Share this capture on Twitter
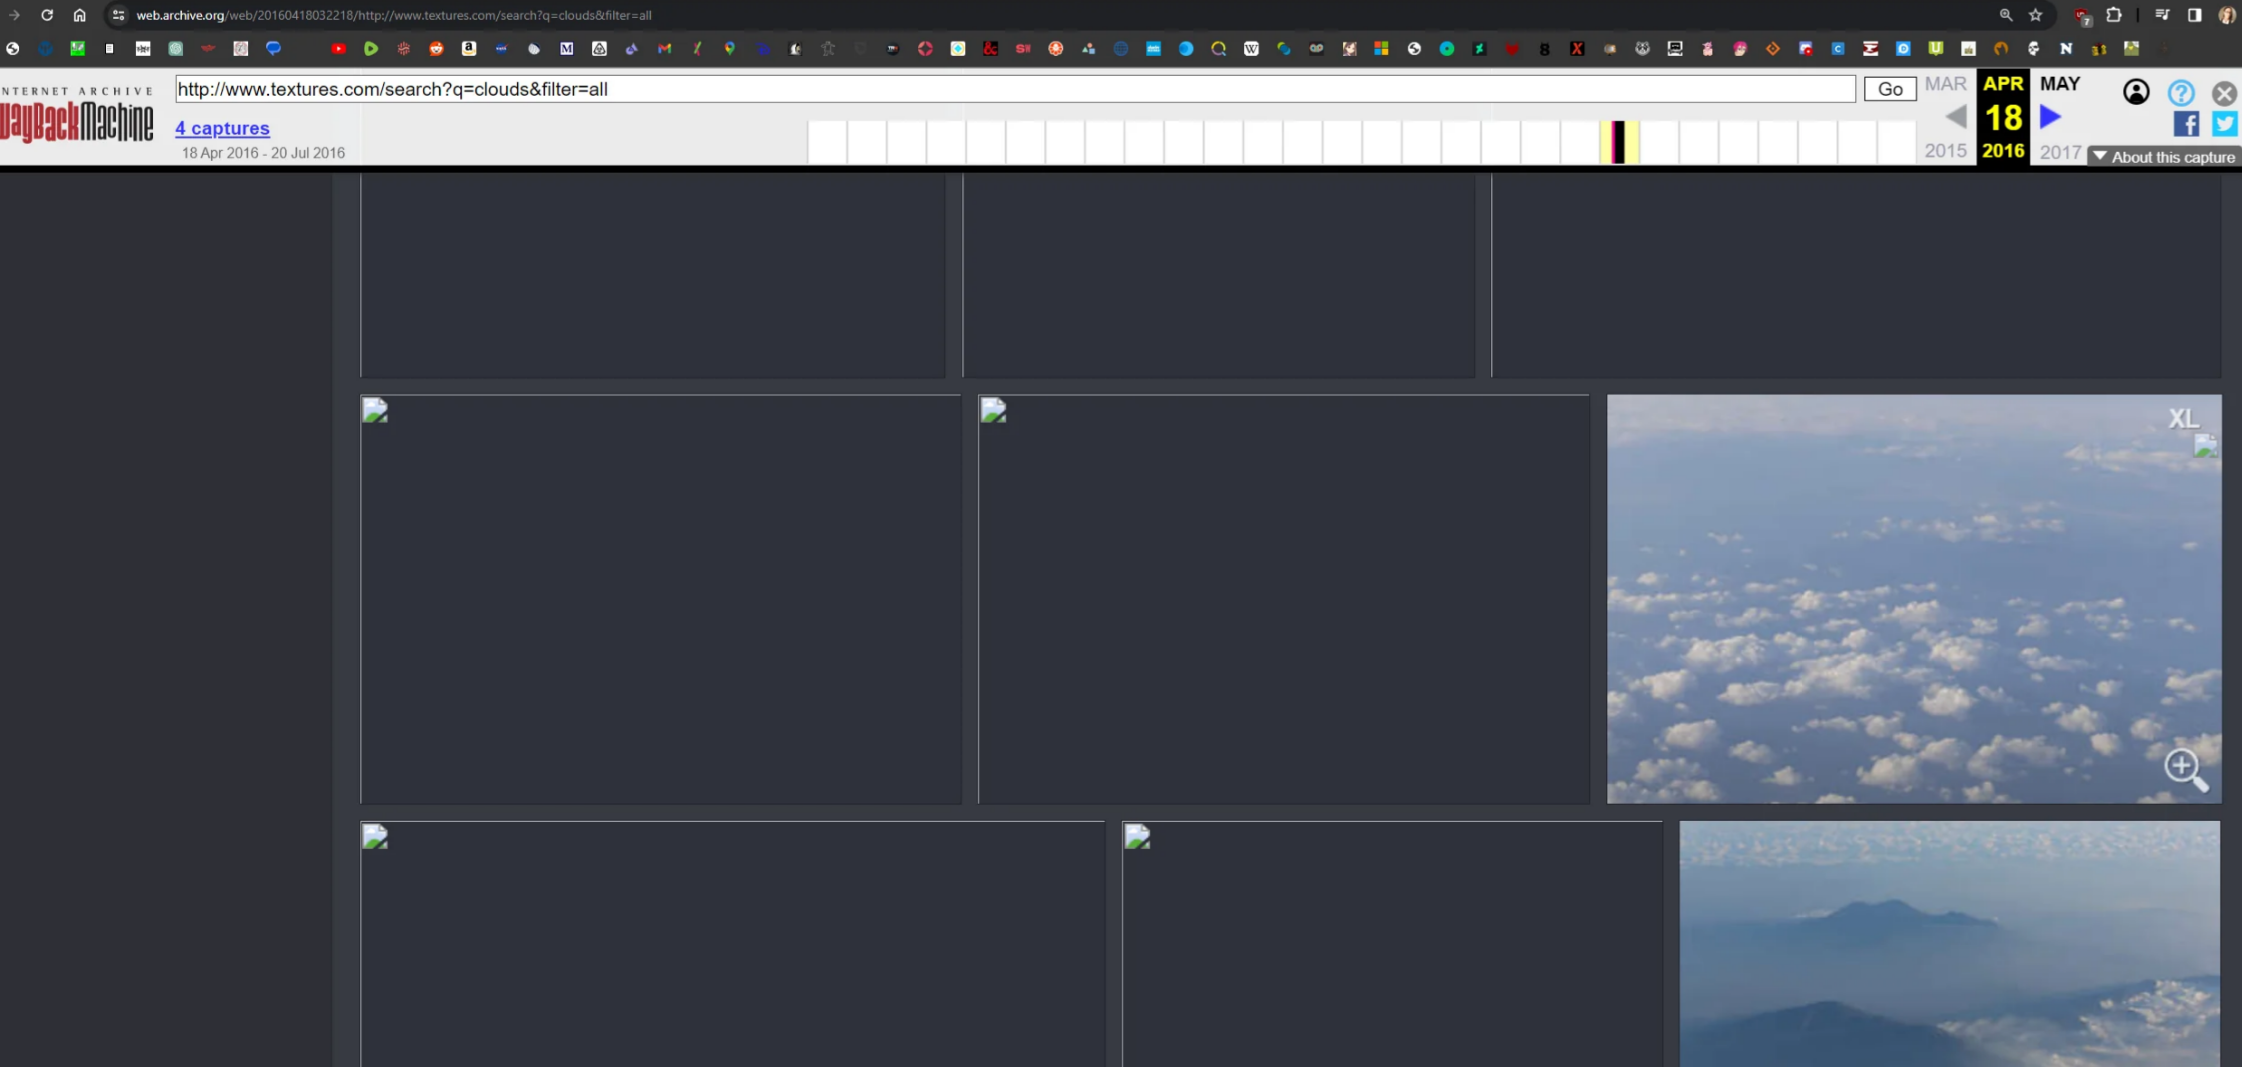The image size is (2242, 1067). [2224, 124]
